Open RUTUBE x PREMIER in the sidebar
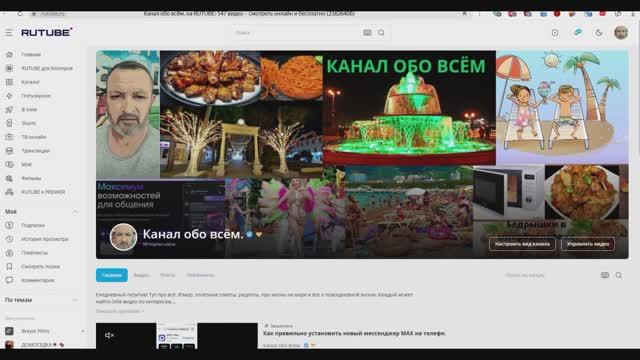Screen dimensions: 640x360 click(x=36, y=192)
